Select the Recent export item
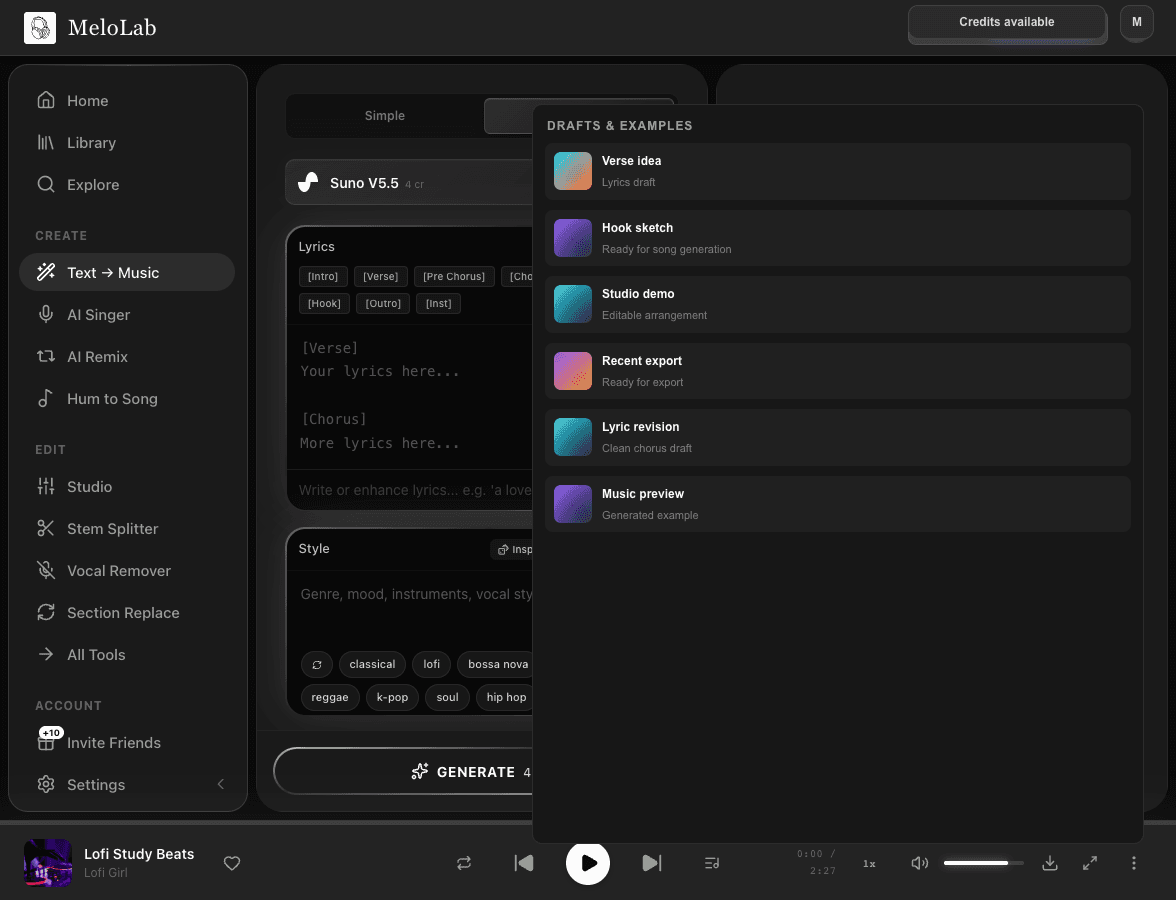The height and width of the screenshot is (900, 1176). [838, 371]
